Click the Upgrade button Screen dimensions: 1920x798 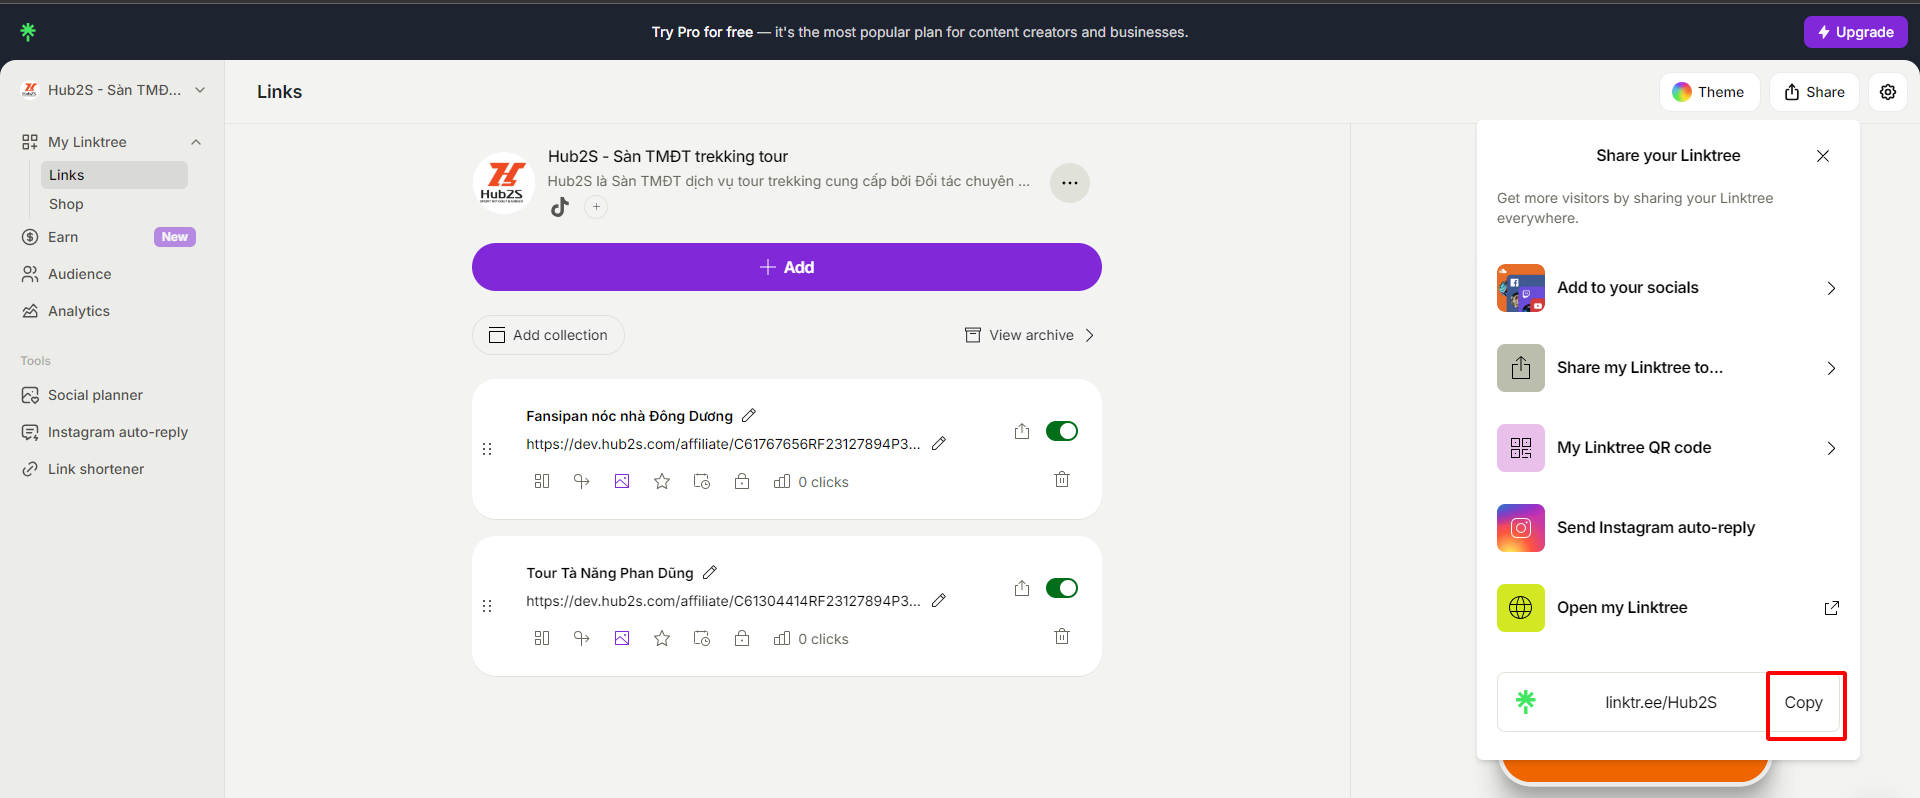(x=1856, y=32)
